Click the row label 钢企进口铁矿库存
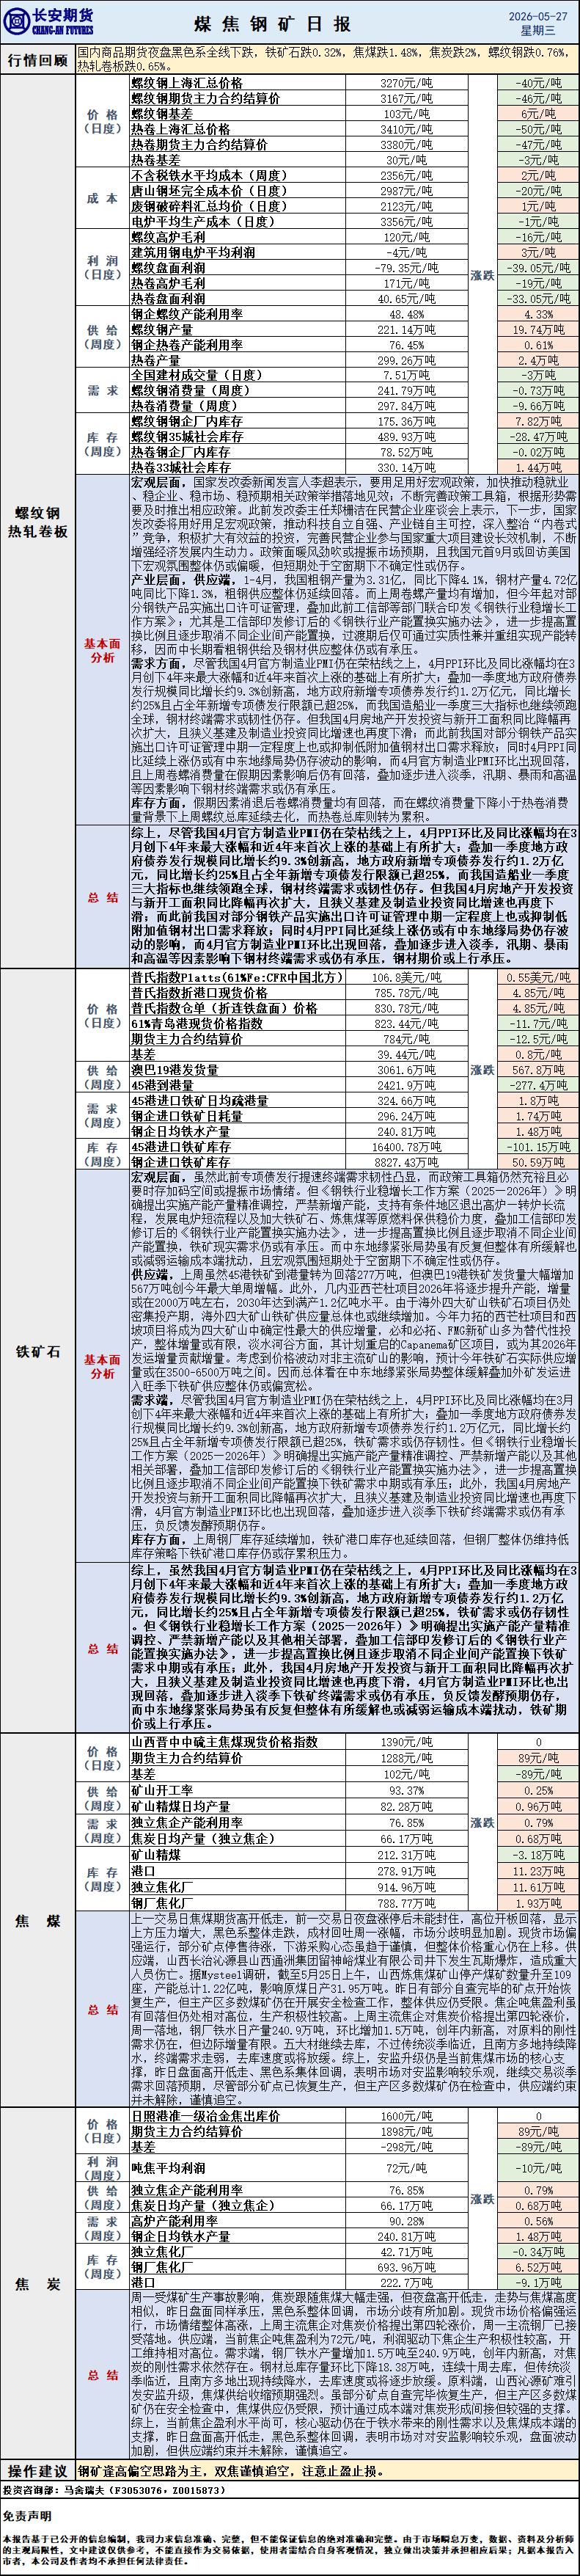Image resolution: width=580 pixels, height=2576 pixels. [x=181, y=1162]
